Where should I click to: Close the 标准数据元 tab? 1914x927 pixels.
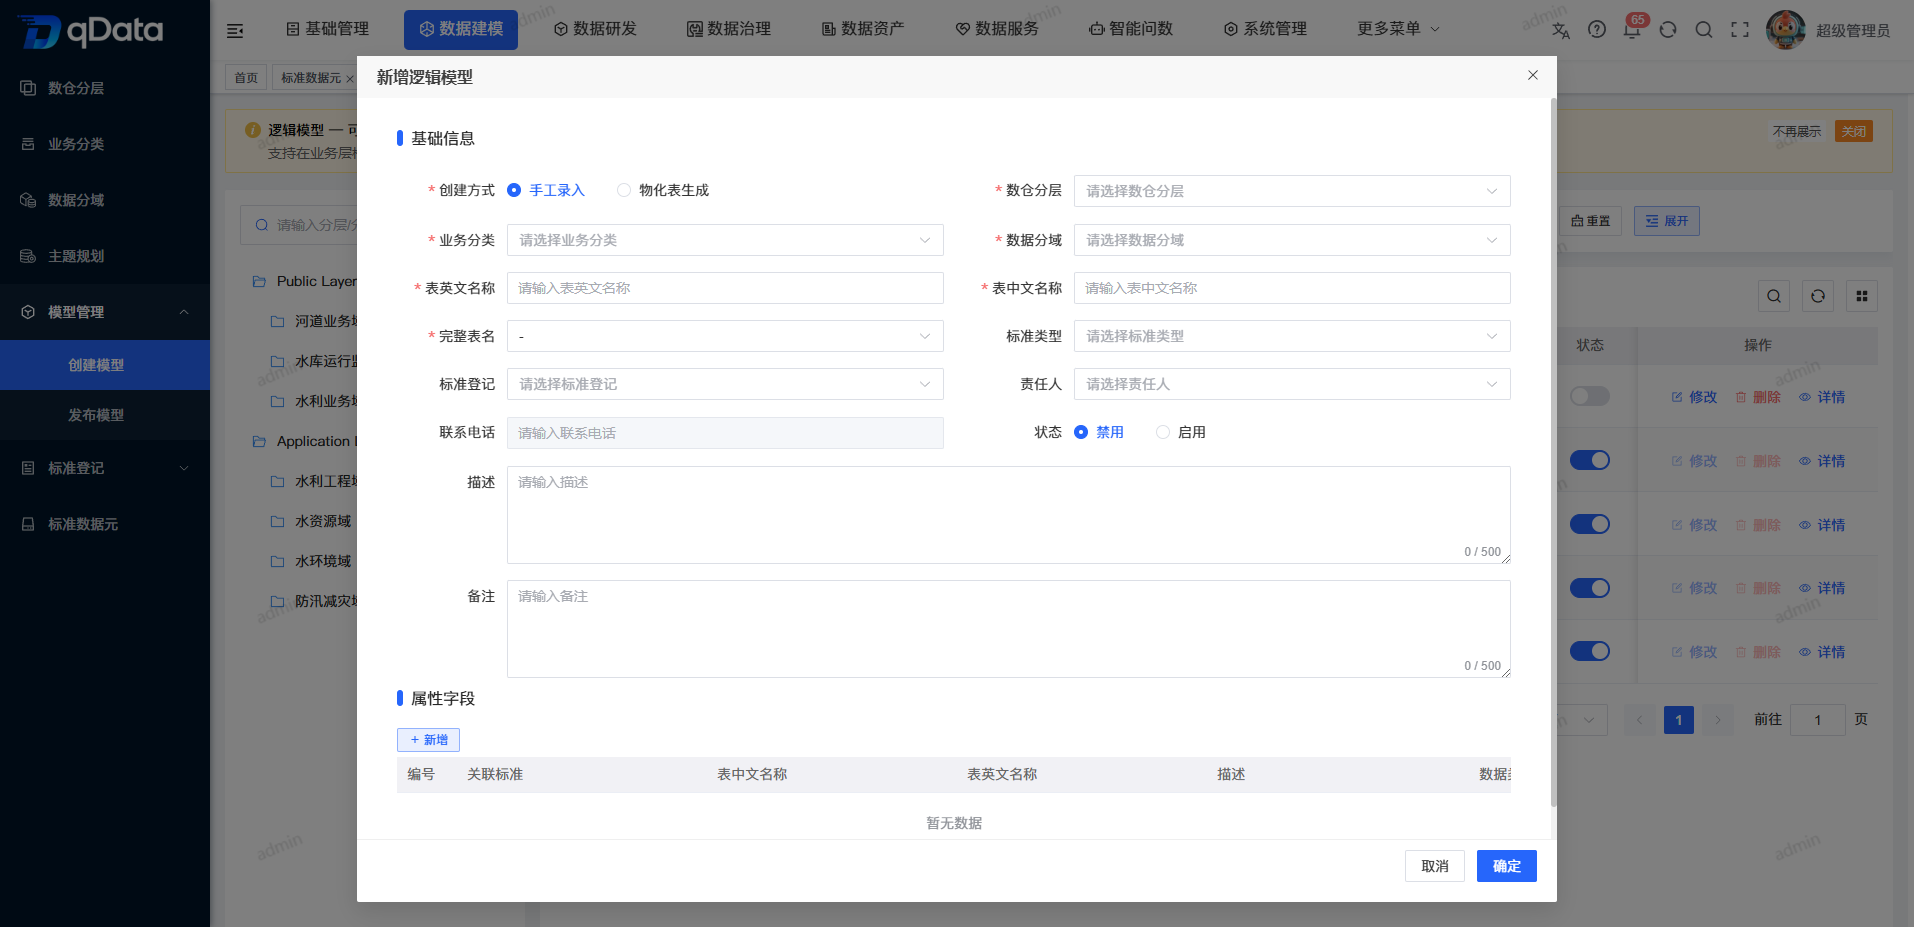click(350, 78)
